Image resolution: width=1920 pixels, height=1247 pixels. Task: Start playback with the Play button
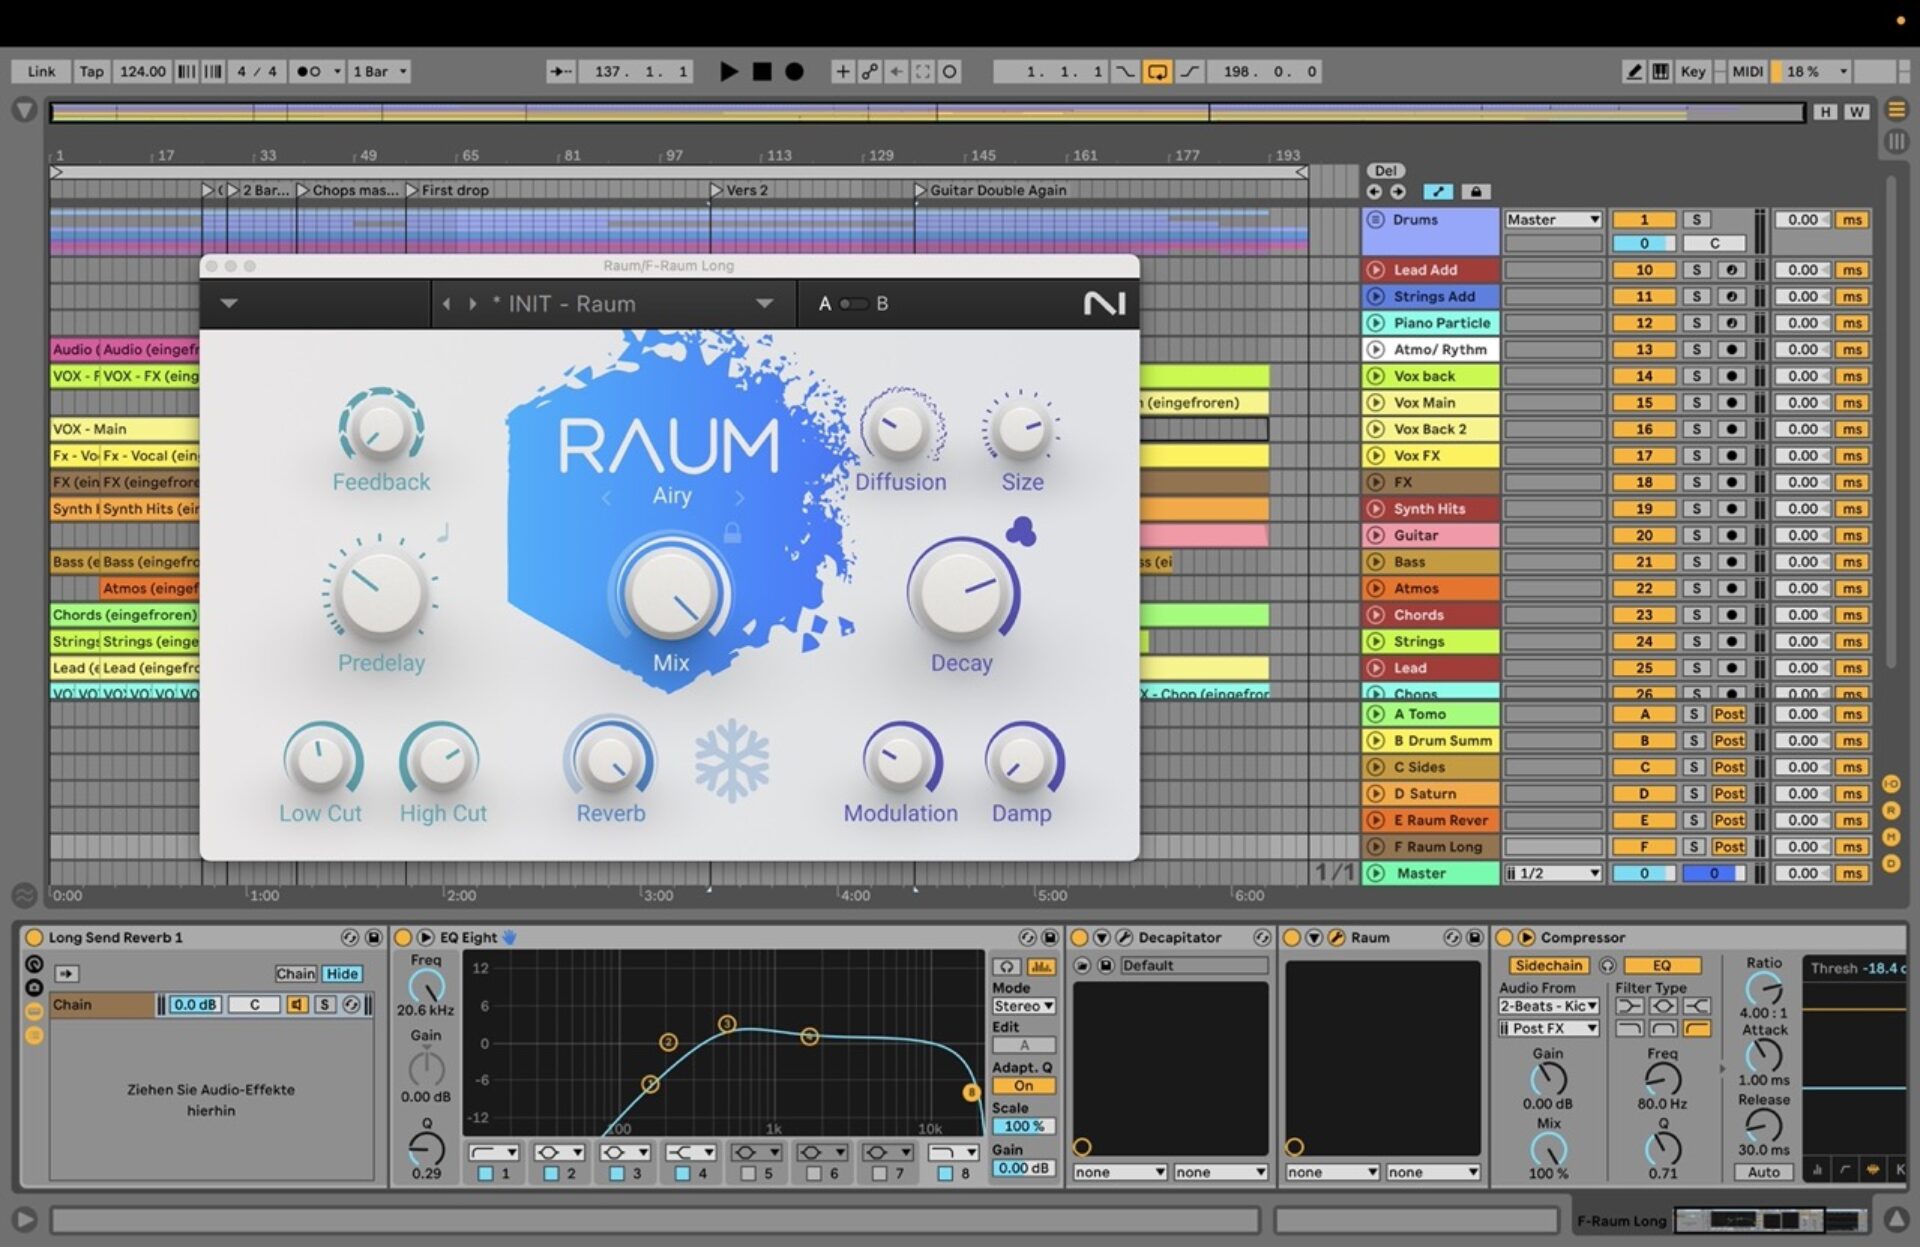click(x=729, y=71)
